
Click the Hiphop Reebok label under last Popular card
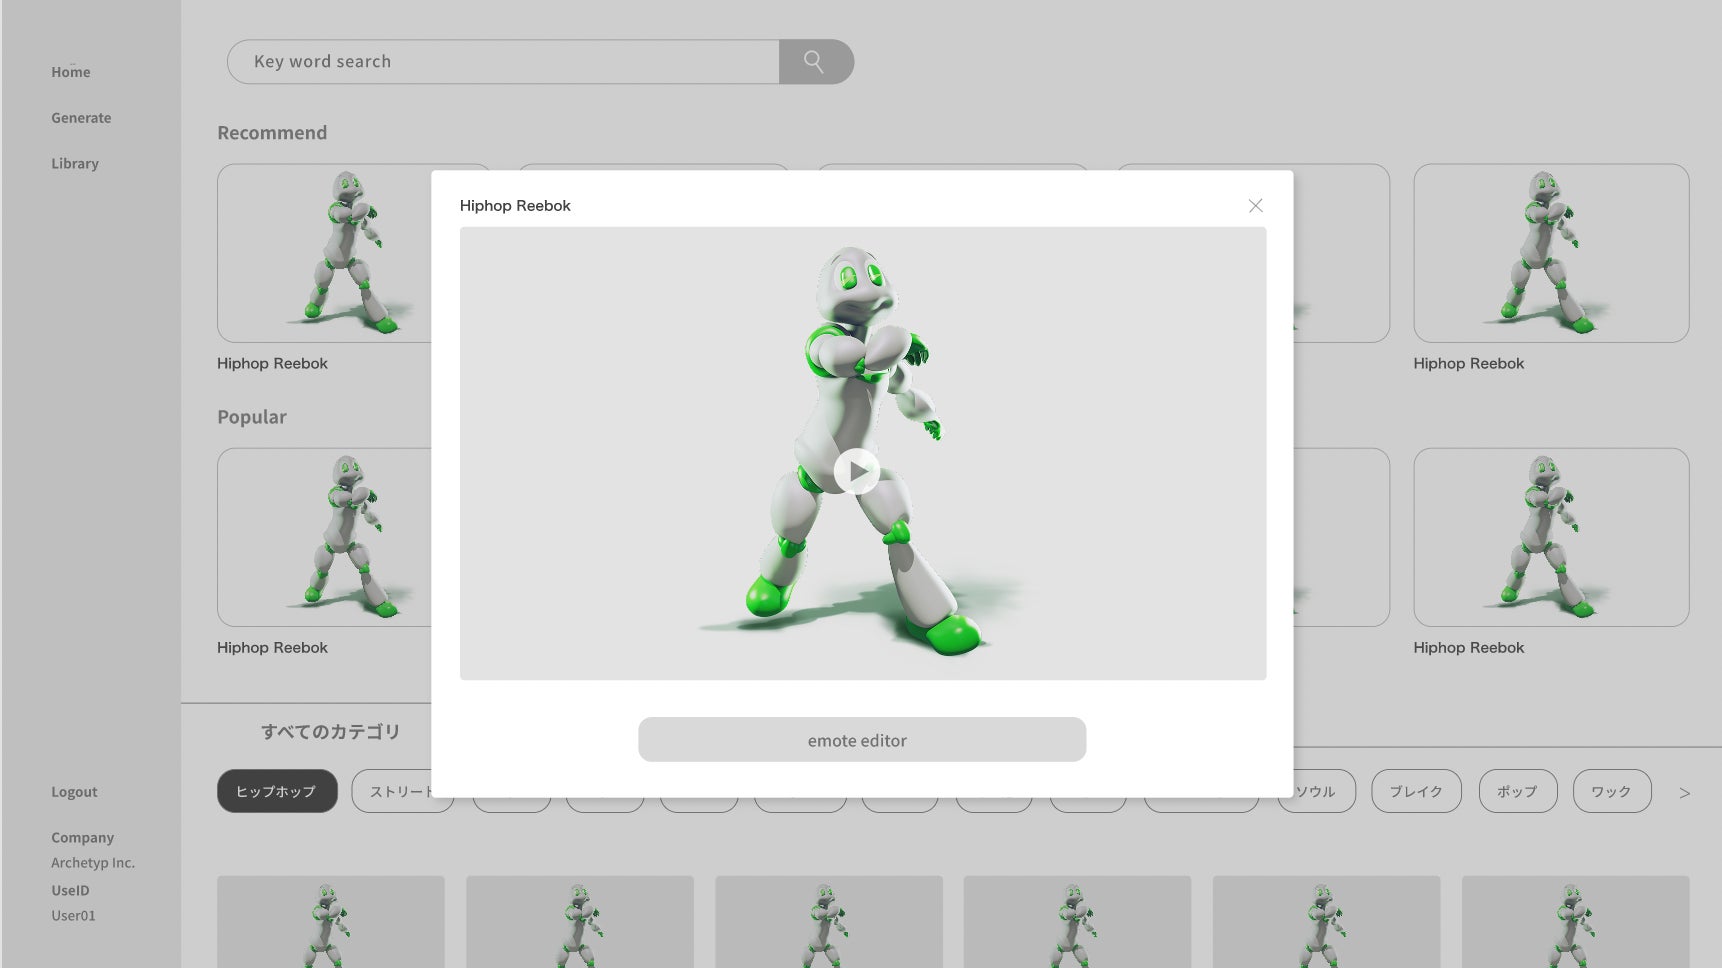pyautogui.click(x=1469, y=648)
